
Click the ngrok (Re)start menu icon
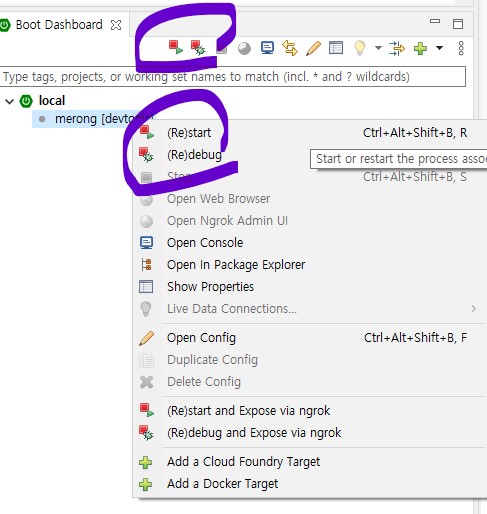click(147, 410)
